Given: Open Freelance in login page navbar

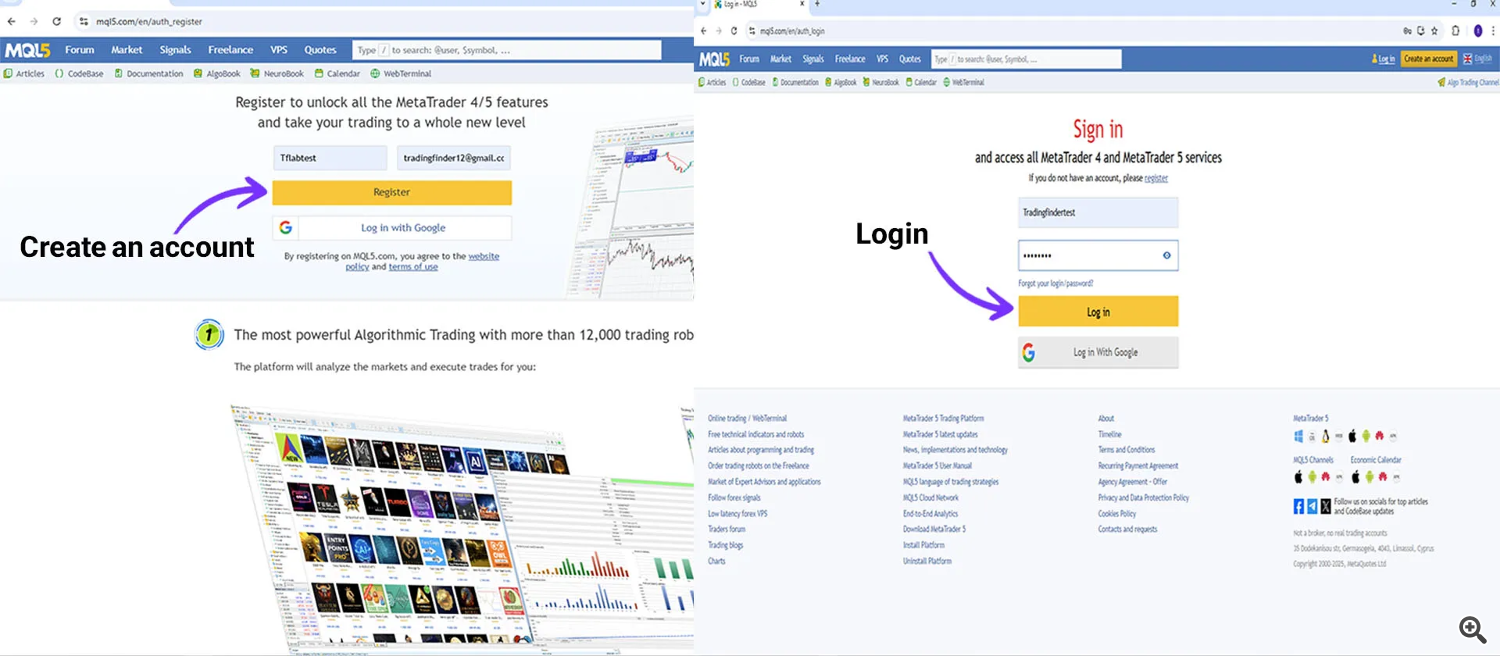Looking at the screenshot, I should tap(850, 59).
